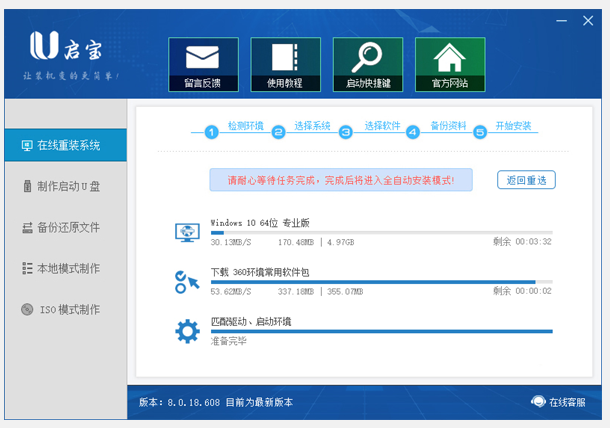
Task: Open the 留言反馈 feedback envelope tile
Action: click(x=203, y=65)
